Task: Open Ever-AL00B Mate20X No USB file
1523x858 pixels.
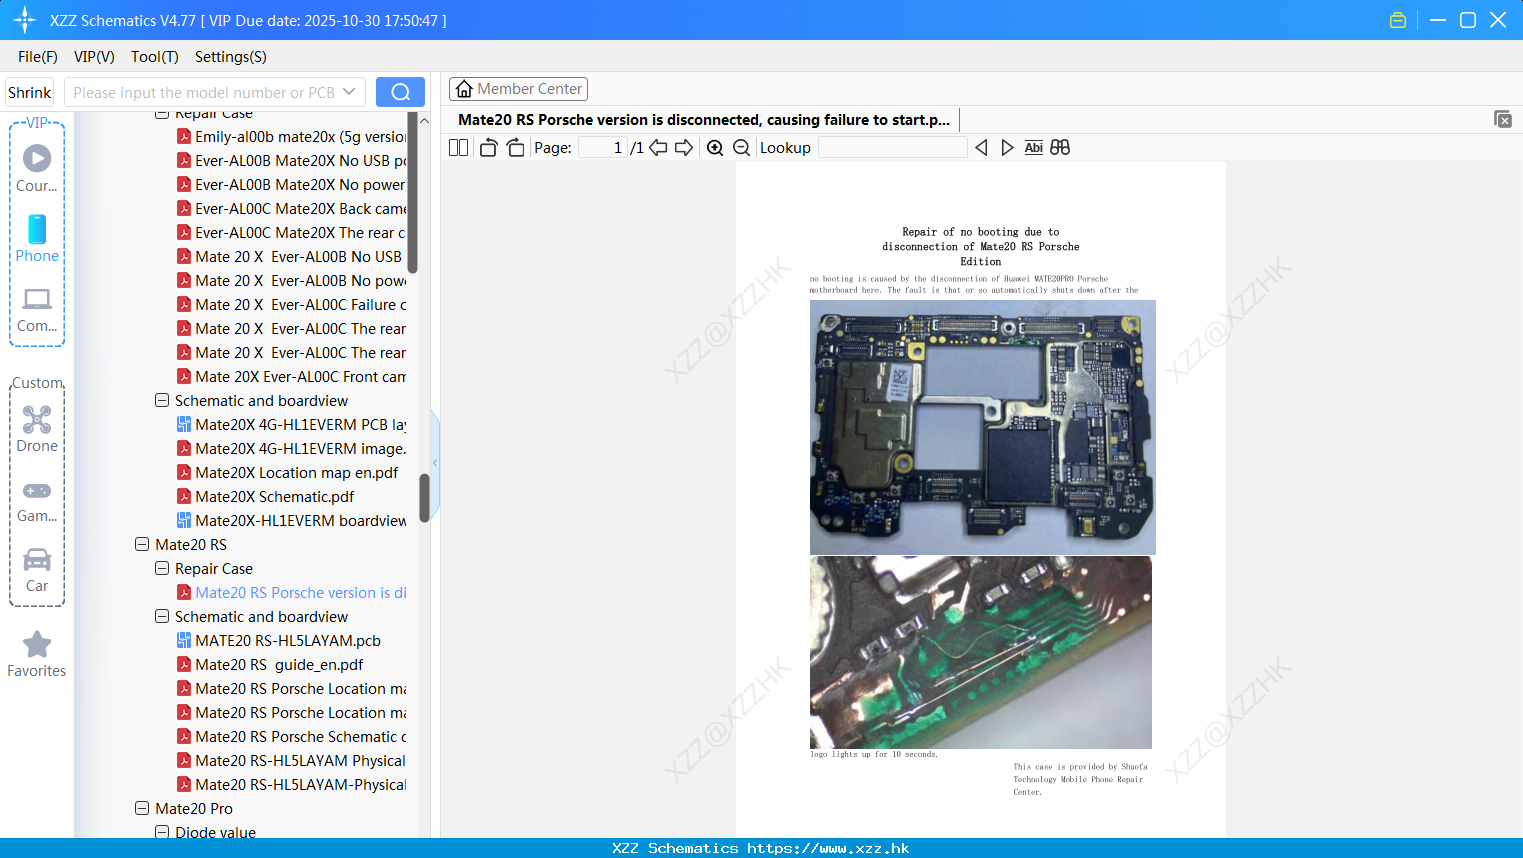Action: [x=291, y=161]
